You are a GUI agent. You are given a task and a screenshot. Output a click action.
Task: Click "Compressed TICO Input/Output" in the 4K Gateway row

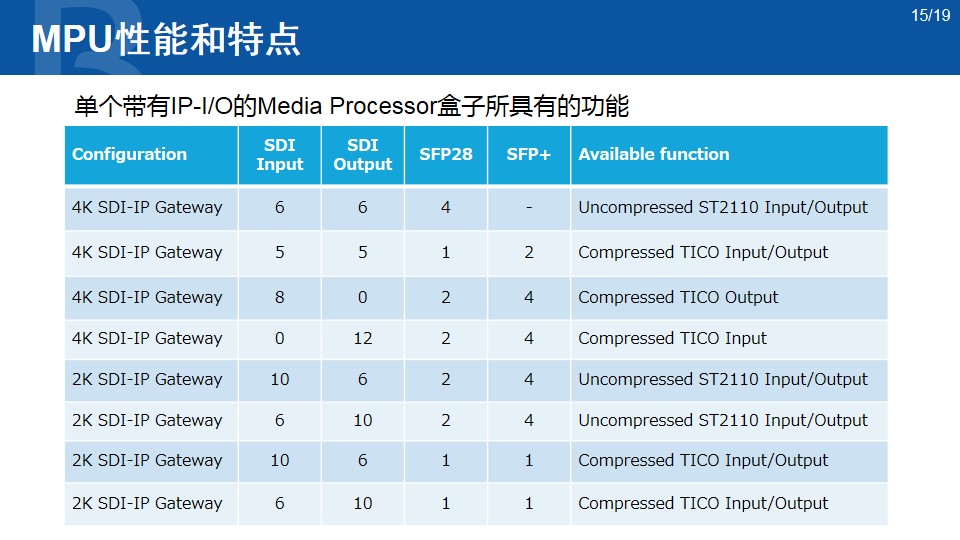(703, 252)
